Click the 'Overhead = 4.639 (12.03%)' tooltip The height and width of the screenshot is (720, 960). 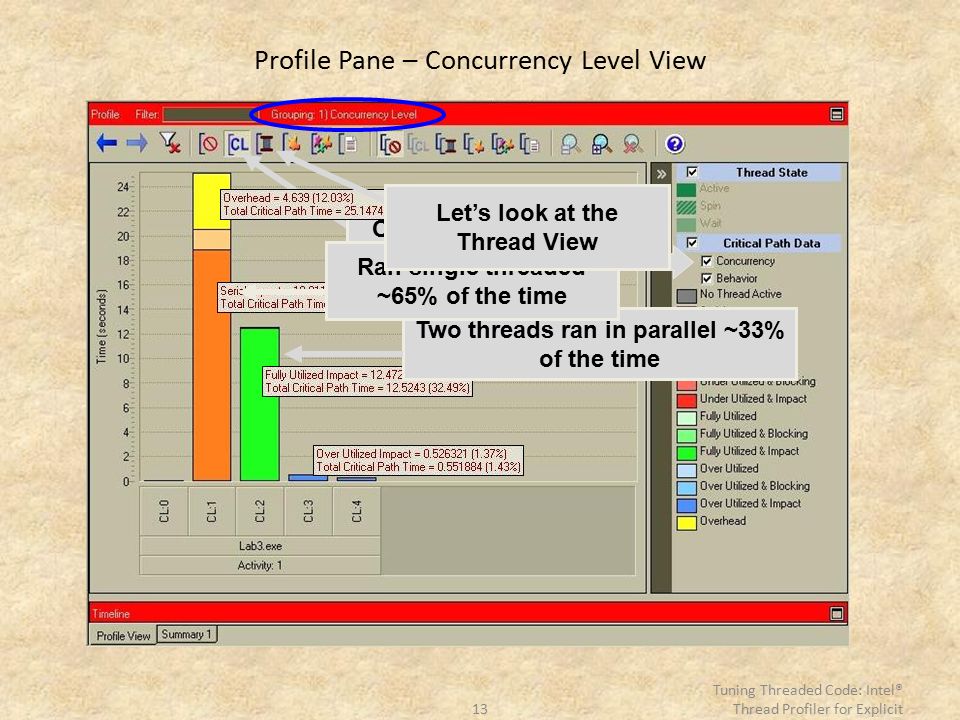pyautogui.click(x=288, y=198)
